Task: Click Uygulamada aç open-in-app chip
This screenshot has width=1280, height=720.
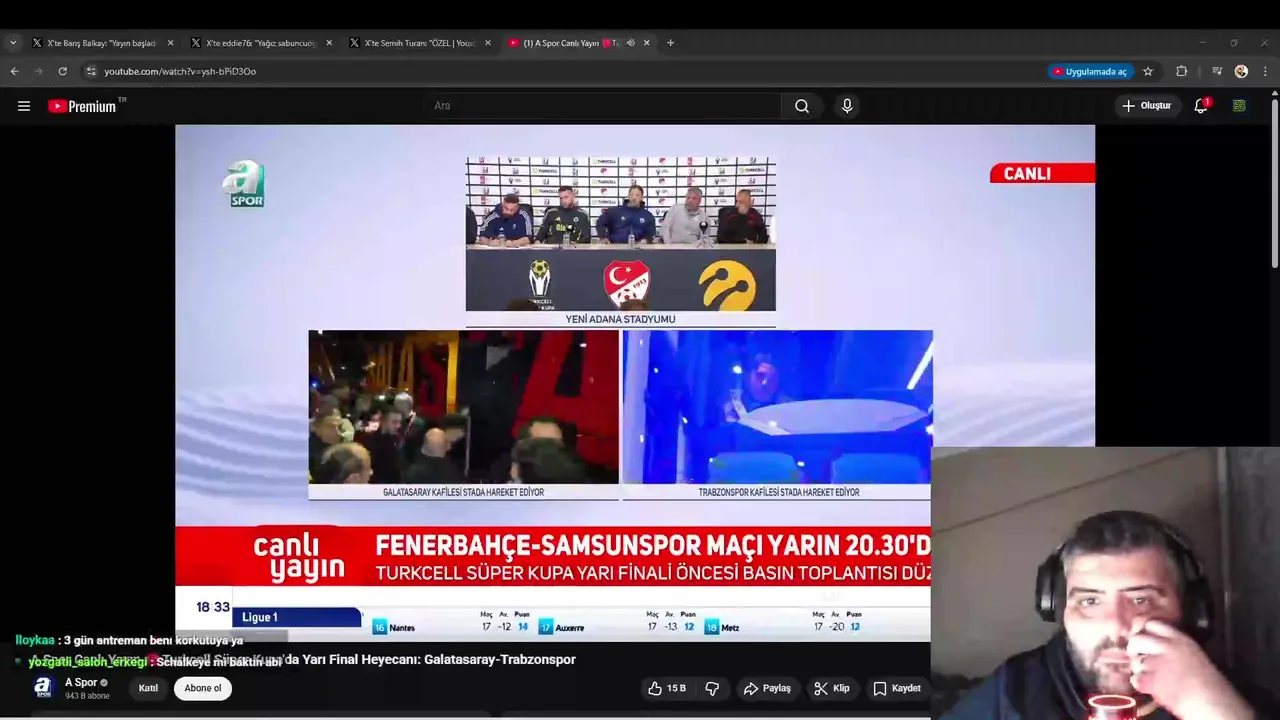Action: tap(1090, 71)
